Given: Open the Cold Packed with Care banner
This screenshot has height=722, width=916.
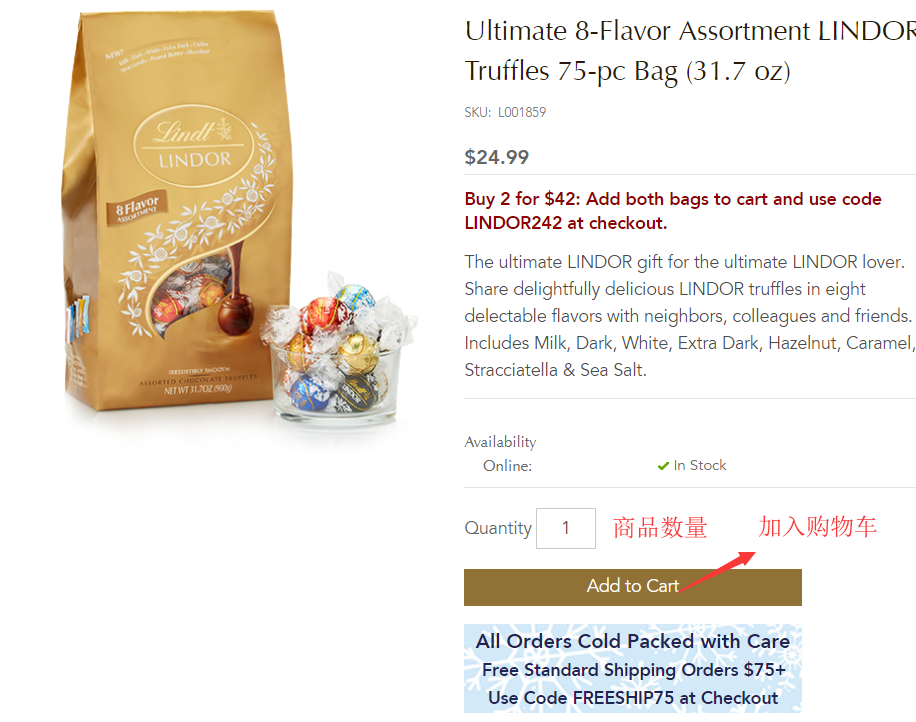Looking at the screenshot, I should [x=633, y=668].
